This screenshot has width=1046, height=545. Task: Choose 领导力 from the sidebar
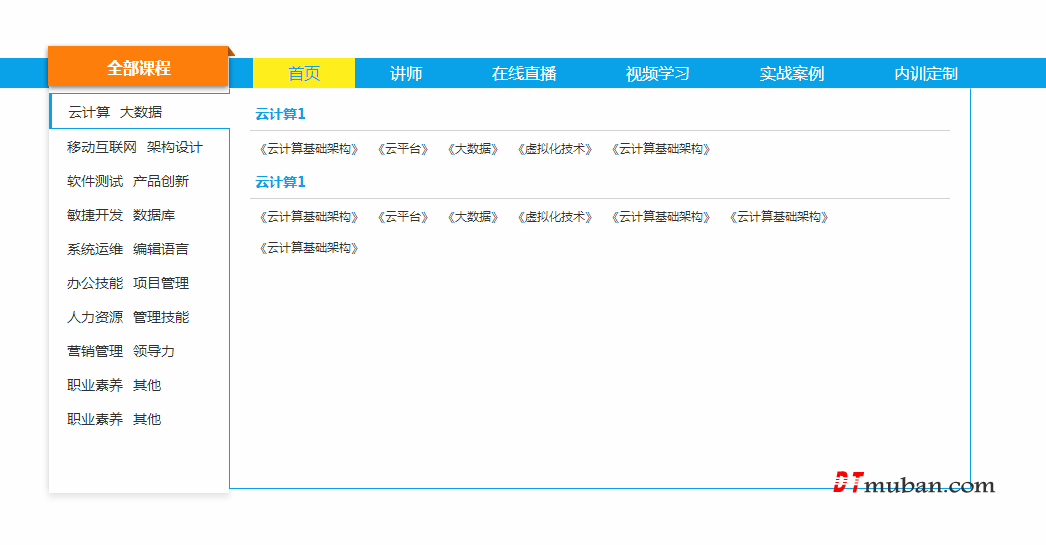point(154,351)
